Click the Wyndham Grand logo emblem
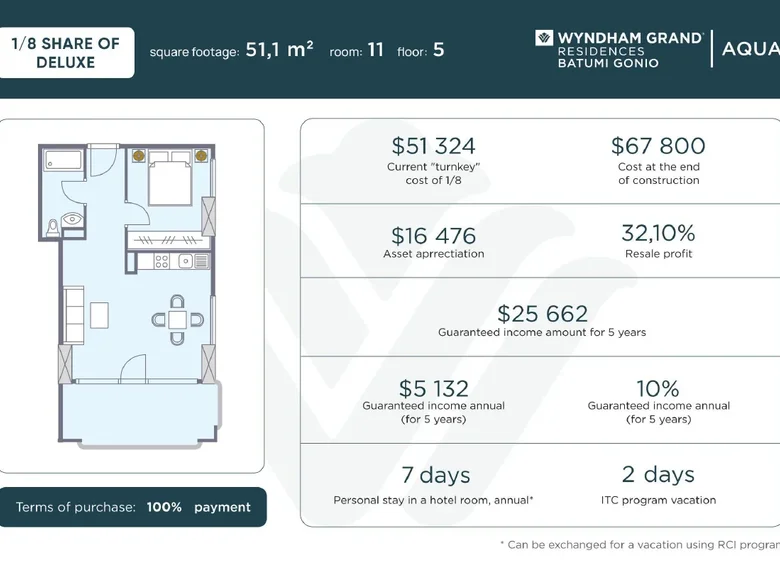Viewport: 780px width, 580px height. (544, 38)
